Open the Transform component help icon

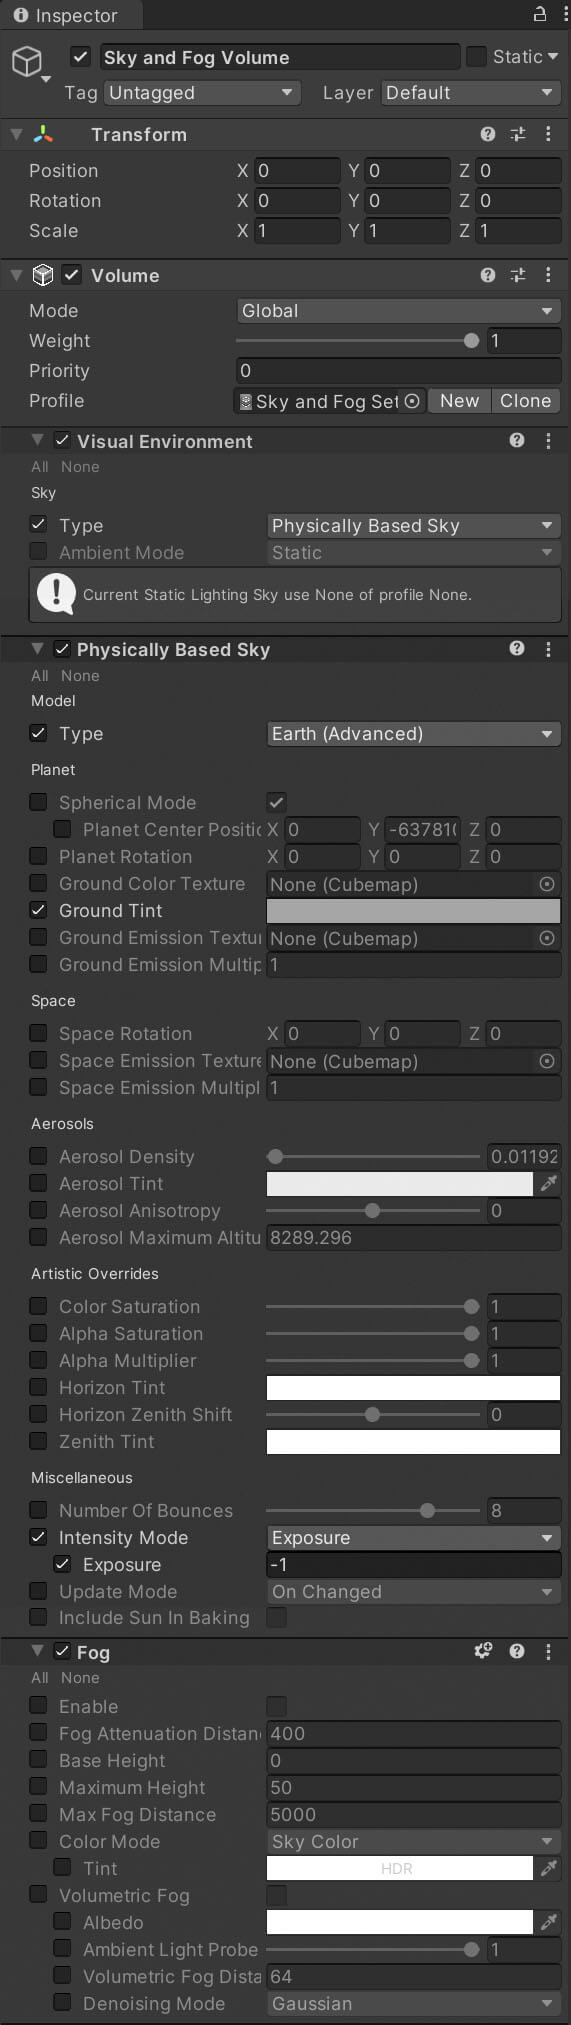[488, 134]
